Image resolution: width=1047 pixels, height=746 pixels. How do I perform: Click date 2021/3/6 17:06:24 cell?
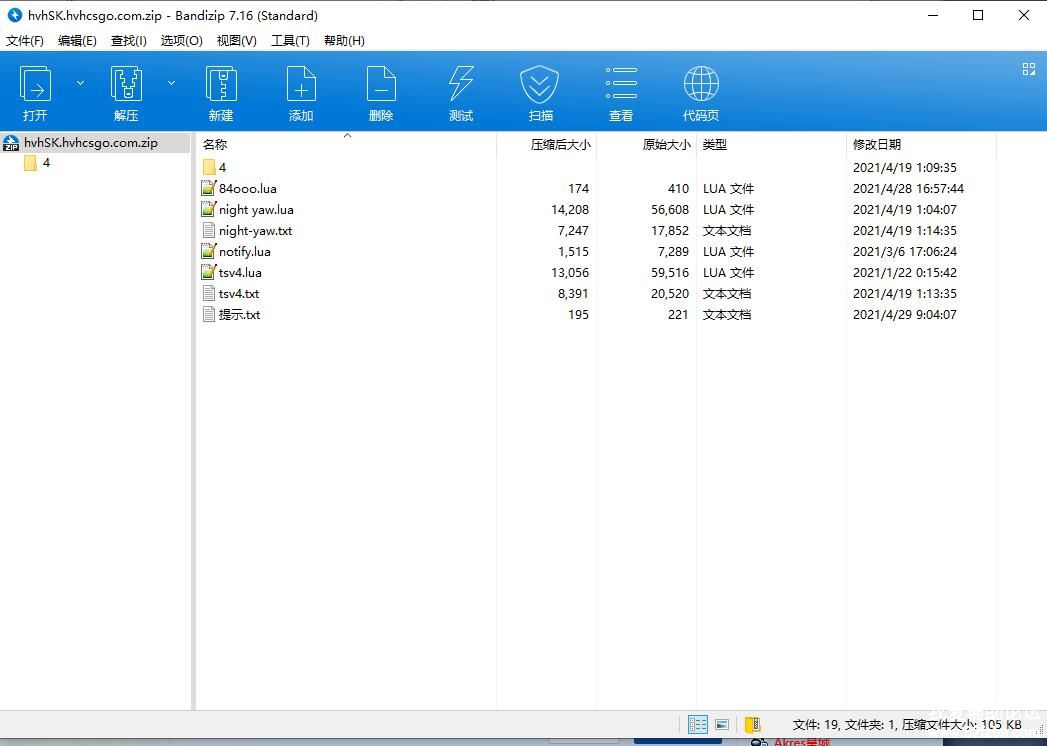[905, 252]
